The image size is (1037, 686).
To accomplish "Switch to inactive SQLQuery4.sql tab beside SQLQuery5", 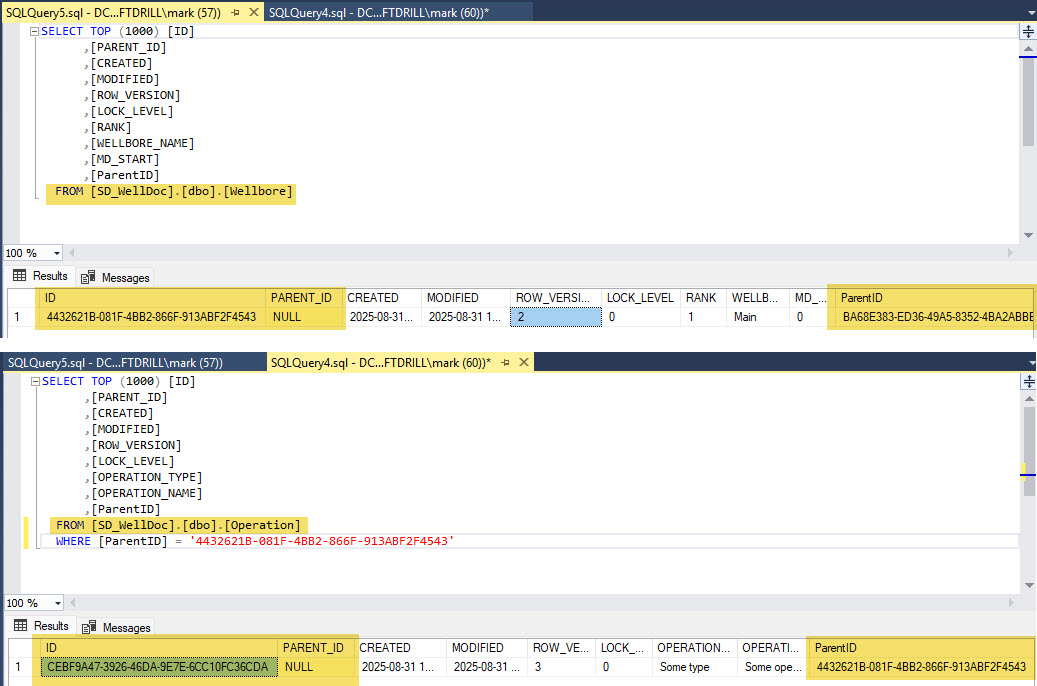I will click(380, 12).
